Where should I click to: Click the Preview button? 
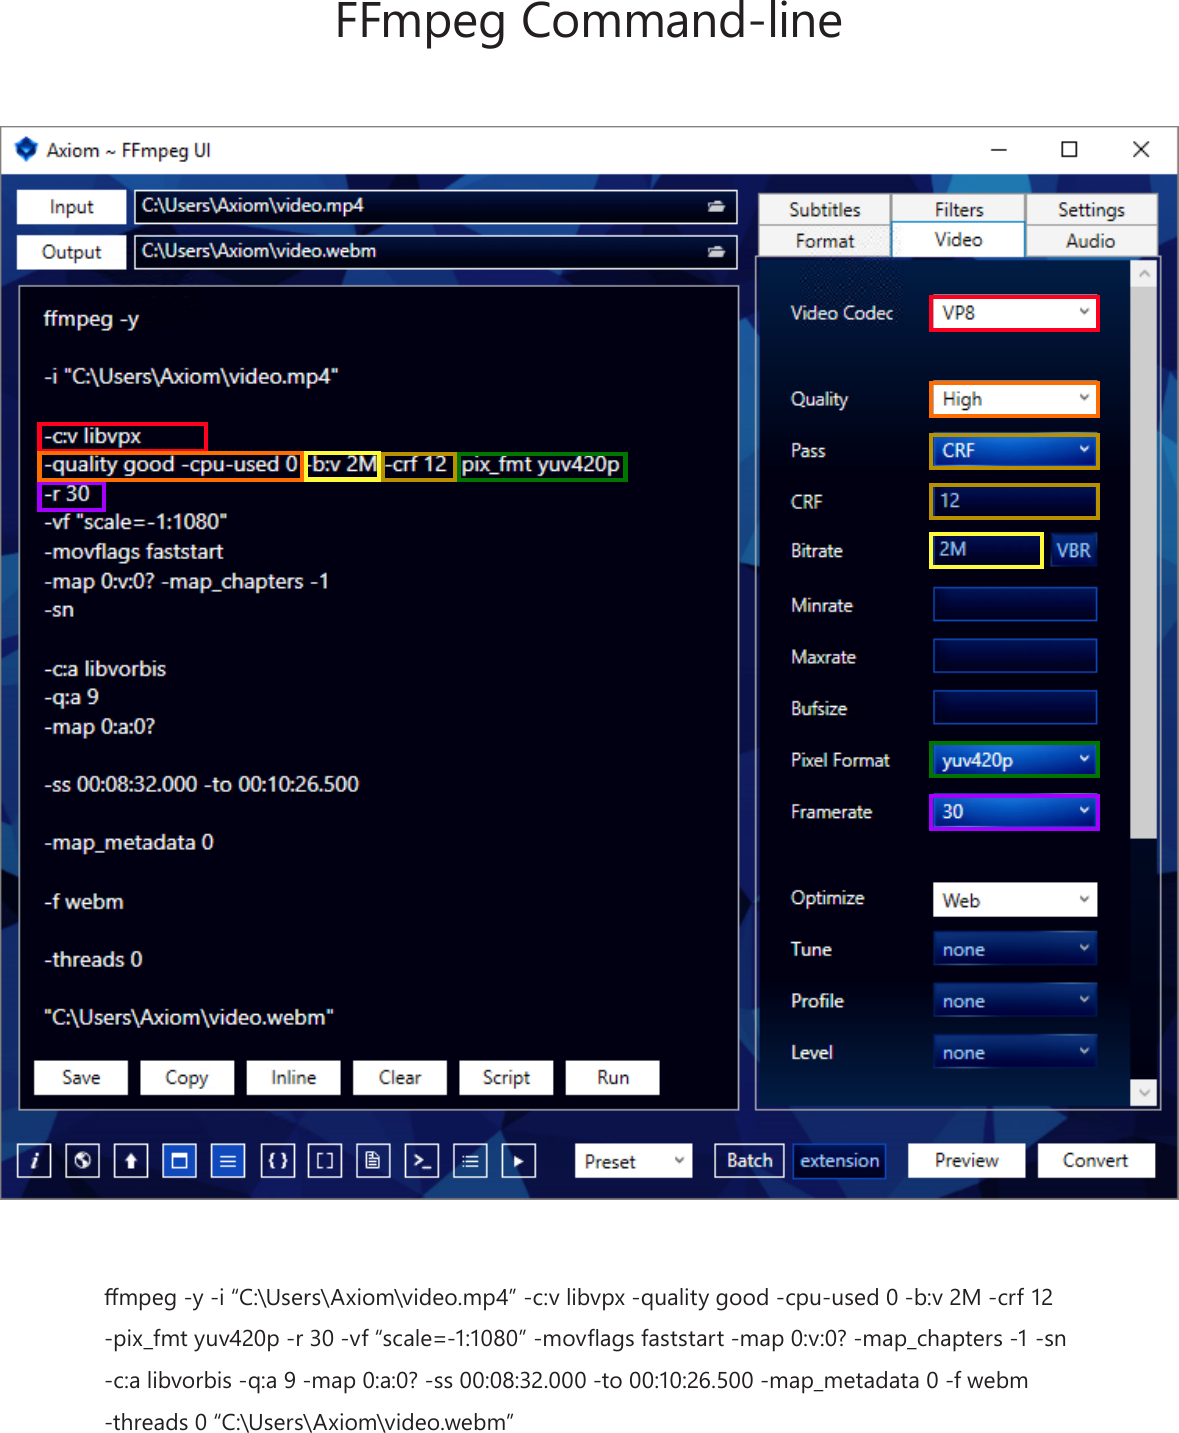tap(967, 1160)
